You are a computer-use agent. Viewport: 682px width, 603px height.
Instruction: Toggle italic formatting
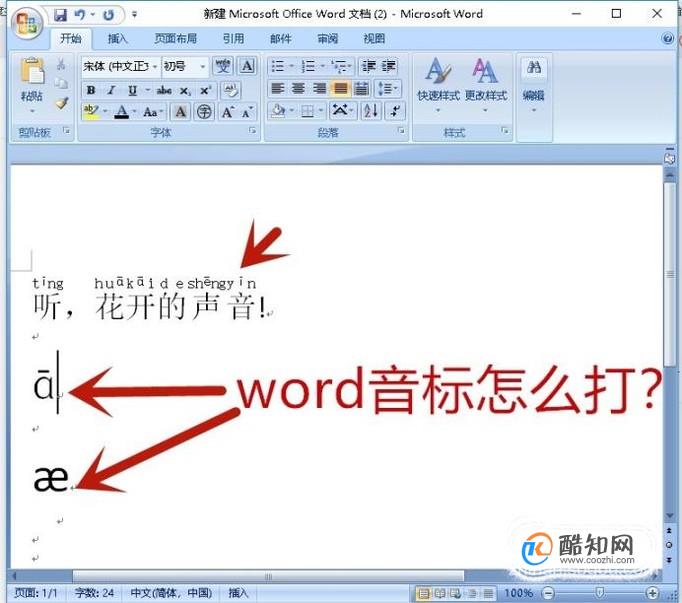point(111,90)
